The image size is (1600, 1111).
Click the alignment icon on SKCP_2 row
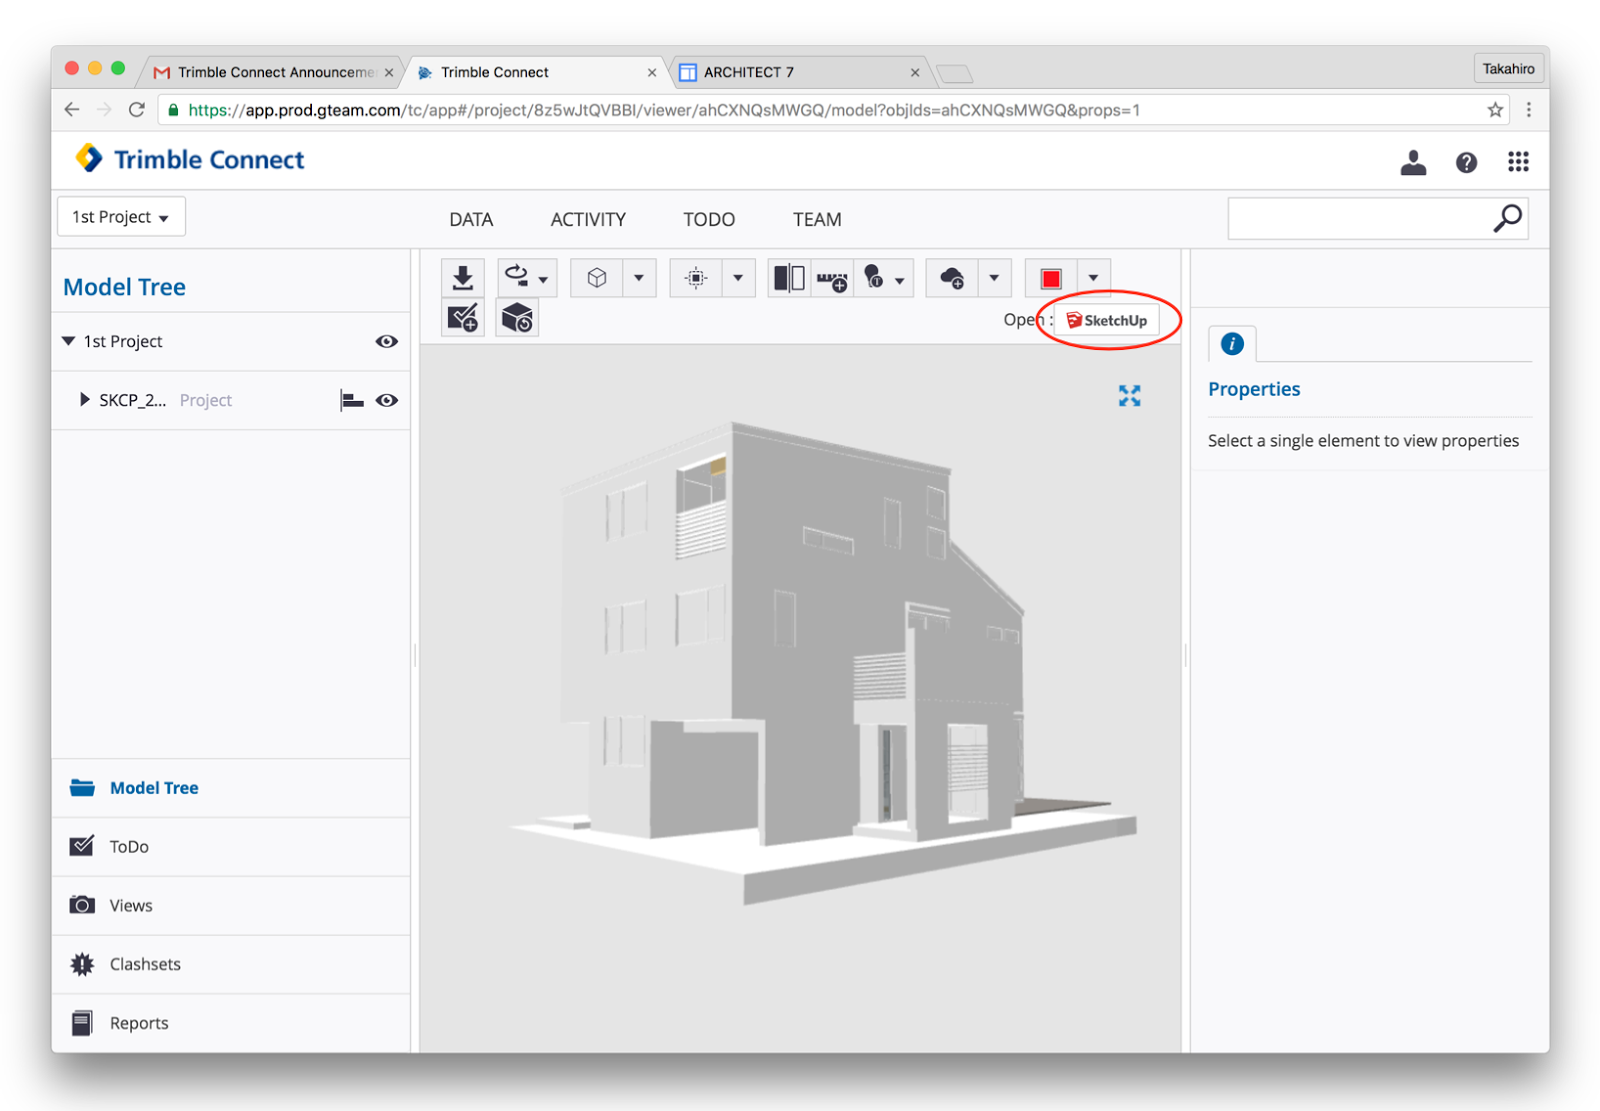[x=352, y=401]
